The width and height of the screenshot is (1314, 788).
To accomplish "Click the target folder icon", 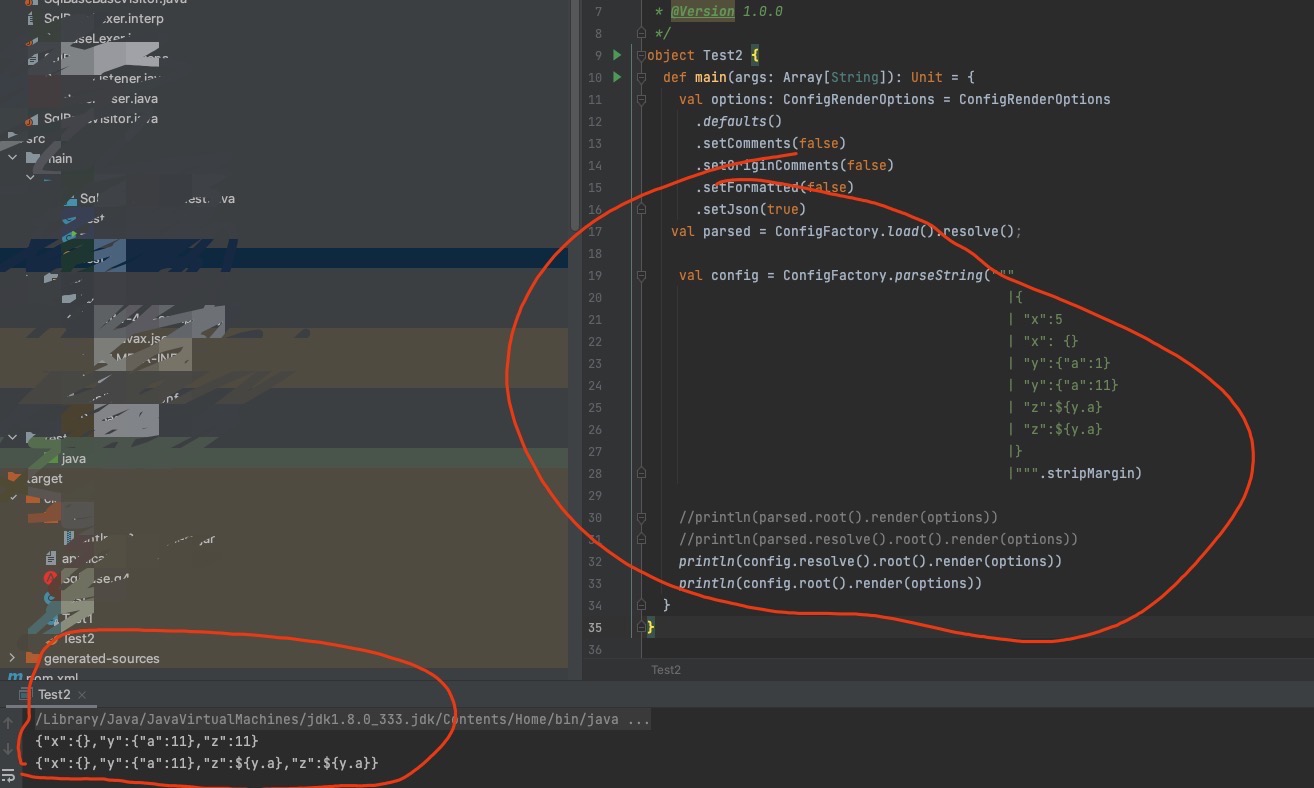I will [13, 478].
